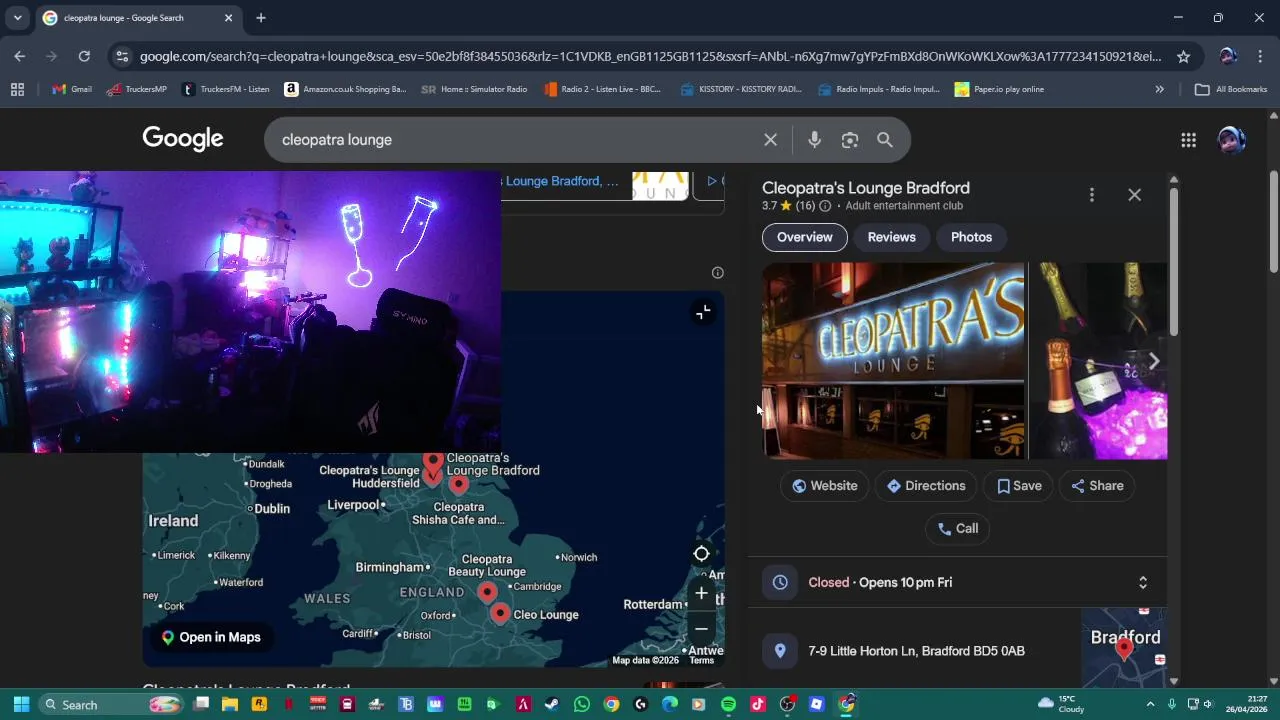Get Directions to Cleopatra's Lounge
The width and height of the screenshot is (1280, 720).
coord(926,486)
